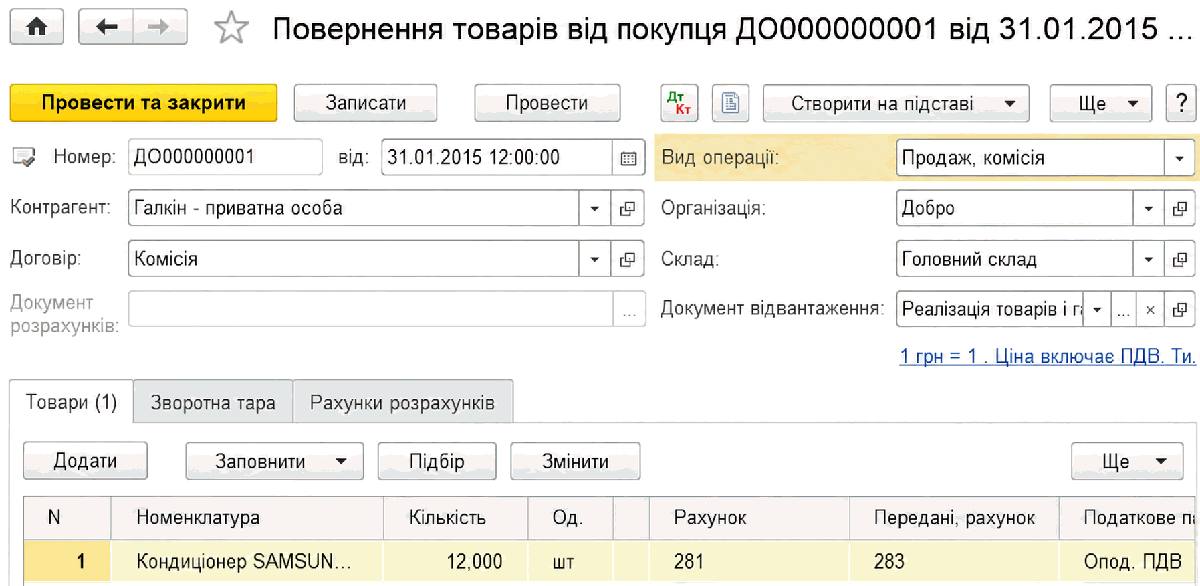Switch to Товари (1) tab
This screenshot has height=586, width=1200.
(71, 403)
